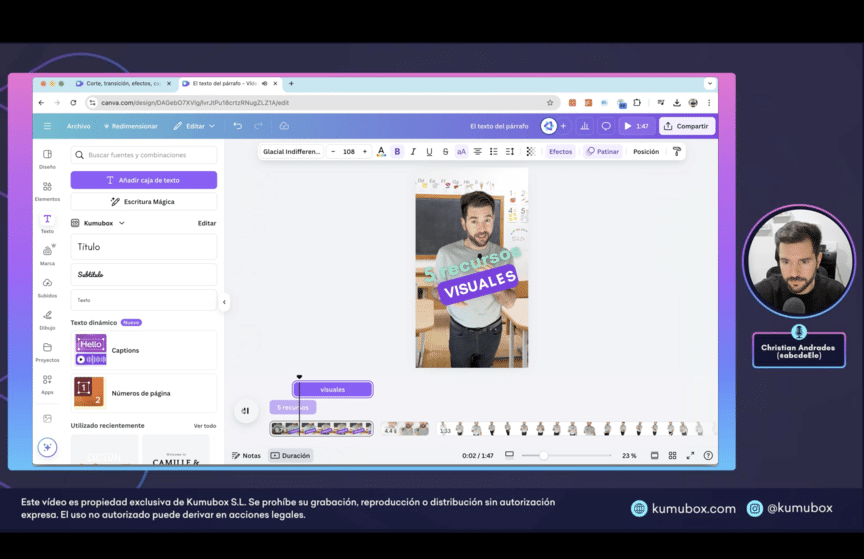Screen dimensions: 864x559
Task: Click the Magic assistant sparkle button
Action: coord(47,447)
